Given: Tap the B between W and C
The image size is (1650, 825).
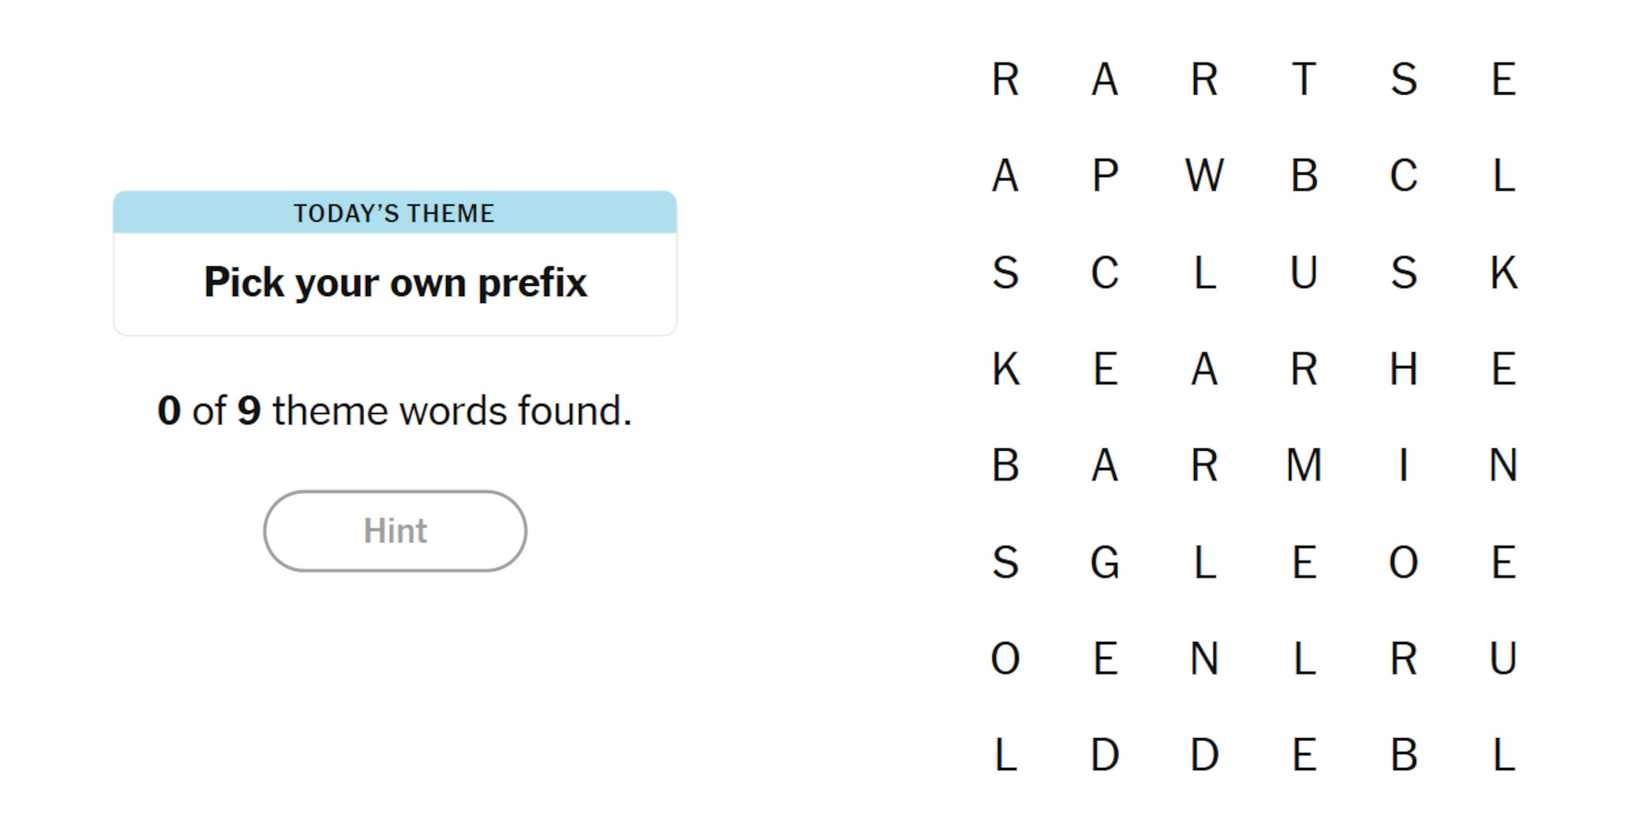Looking at the screenshot, I should [1303, 176].
